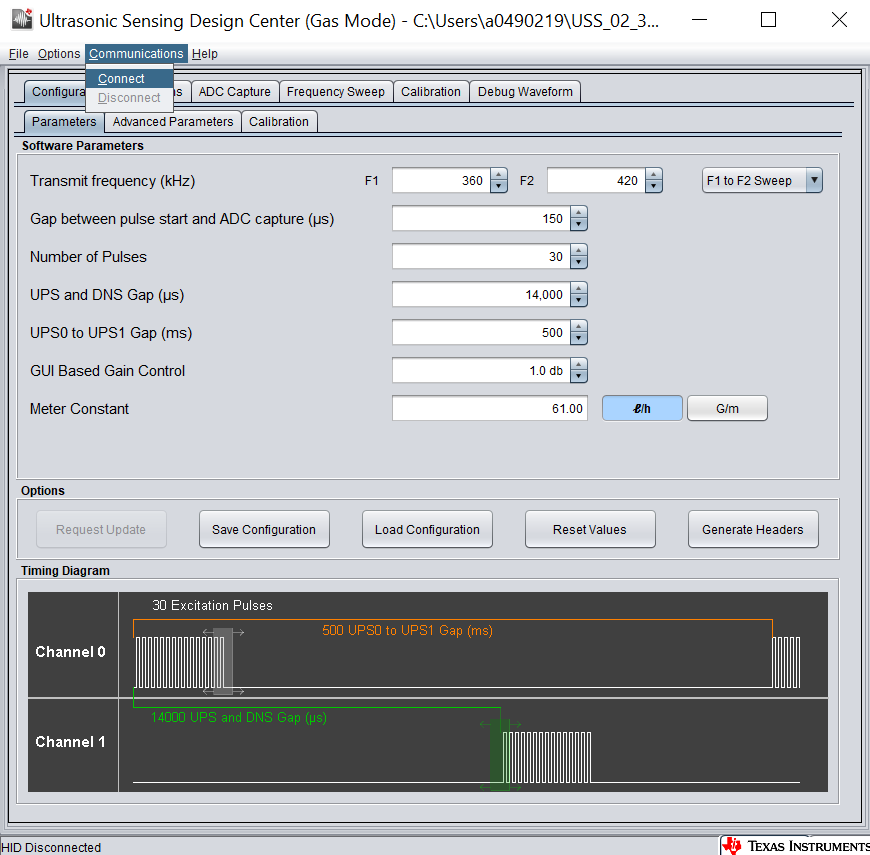Switch to the ADC Capture tab

(234, 91)
